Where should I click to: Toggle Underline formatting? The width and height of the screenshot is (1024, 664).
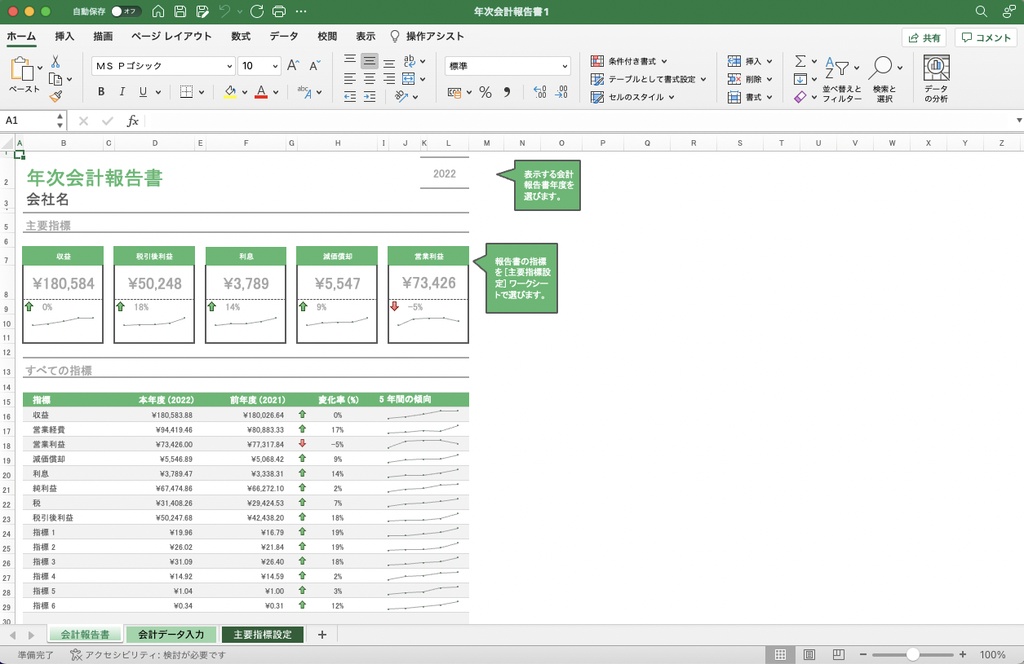click(142, 92)
